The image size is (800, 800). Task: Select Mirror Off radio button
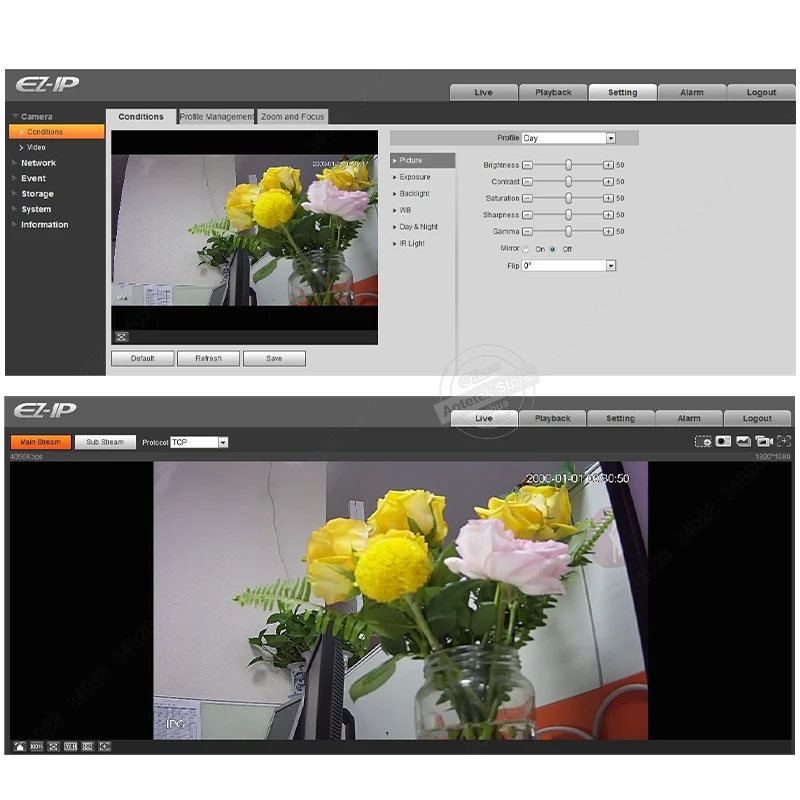(x=553, y=249)
